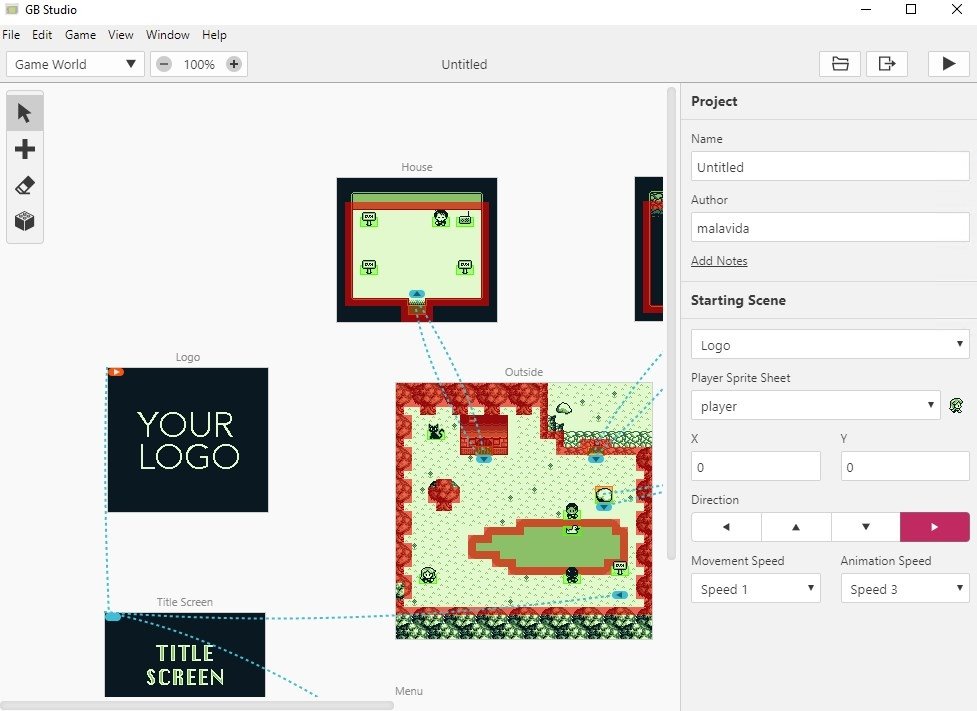This screenshot has width=977, height=711.
Task: Set direction to left
Action: coord(726,527)
